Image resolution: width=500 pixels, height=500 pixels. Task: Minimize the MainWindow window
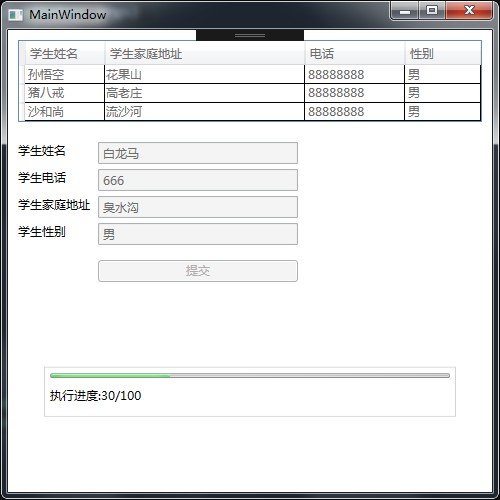tap(405, 11)
